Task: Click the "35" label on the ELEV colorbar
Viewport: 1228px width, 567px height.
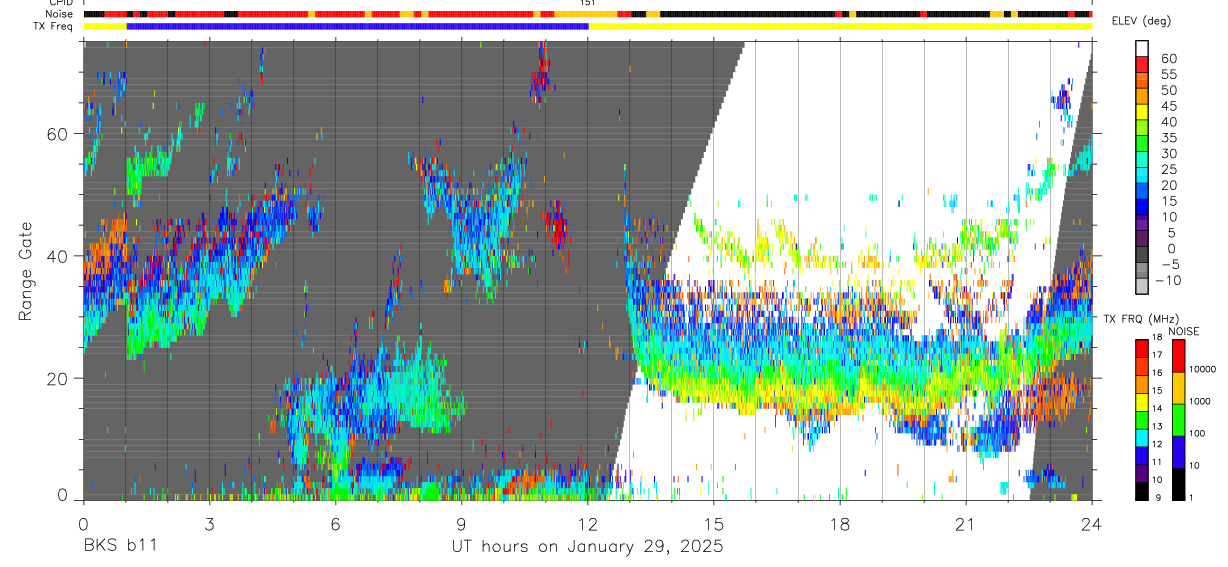Action: click(1169, 138)
